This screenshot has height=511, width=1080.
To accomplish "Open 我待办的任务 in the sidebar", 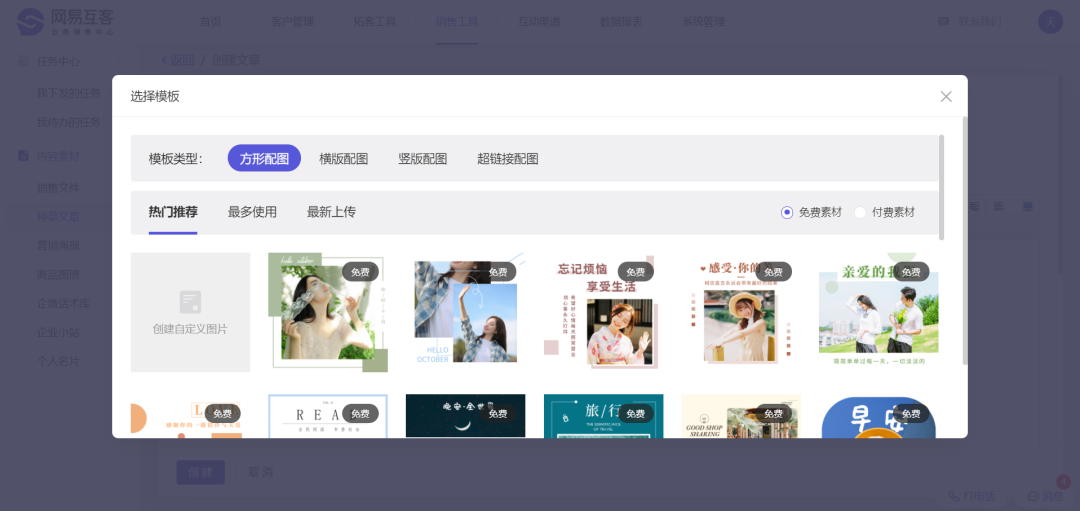I will [x=68, y=123].
